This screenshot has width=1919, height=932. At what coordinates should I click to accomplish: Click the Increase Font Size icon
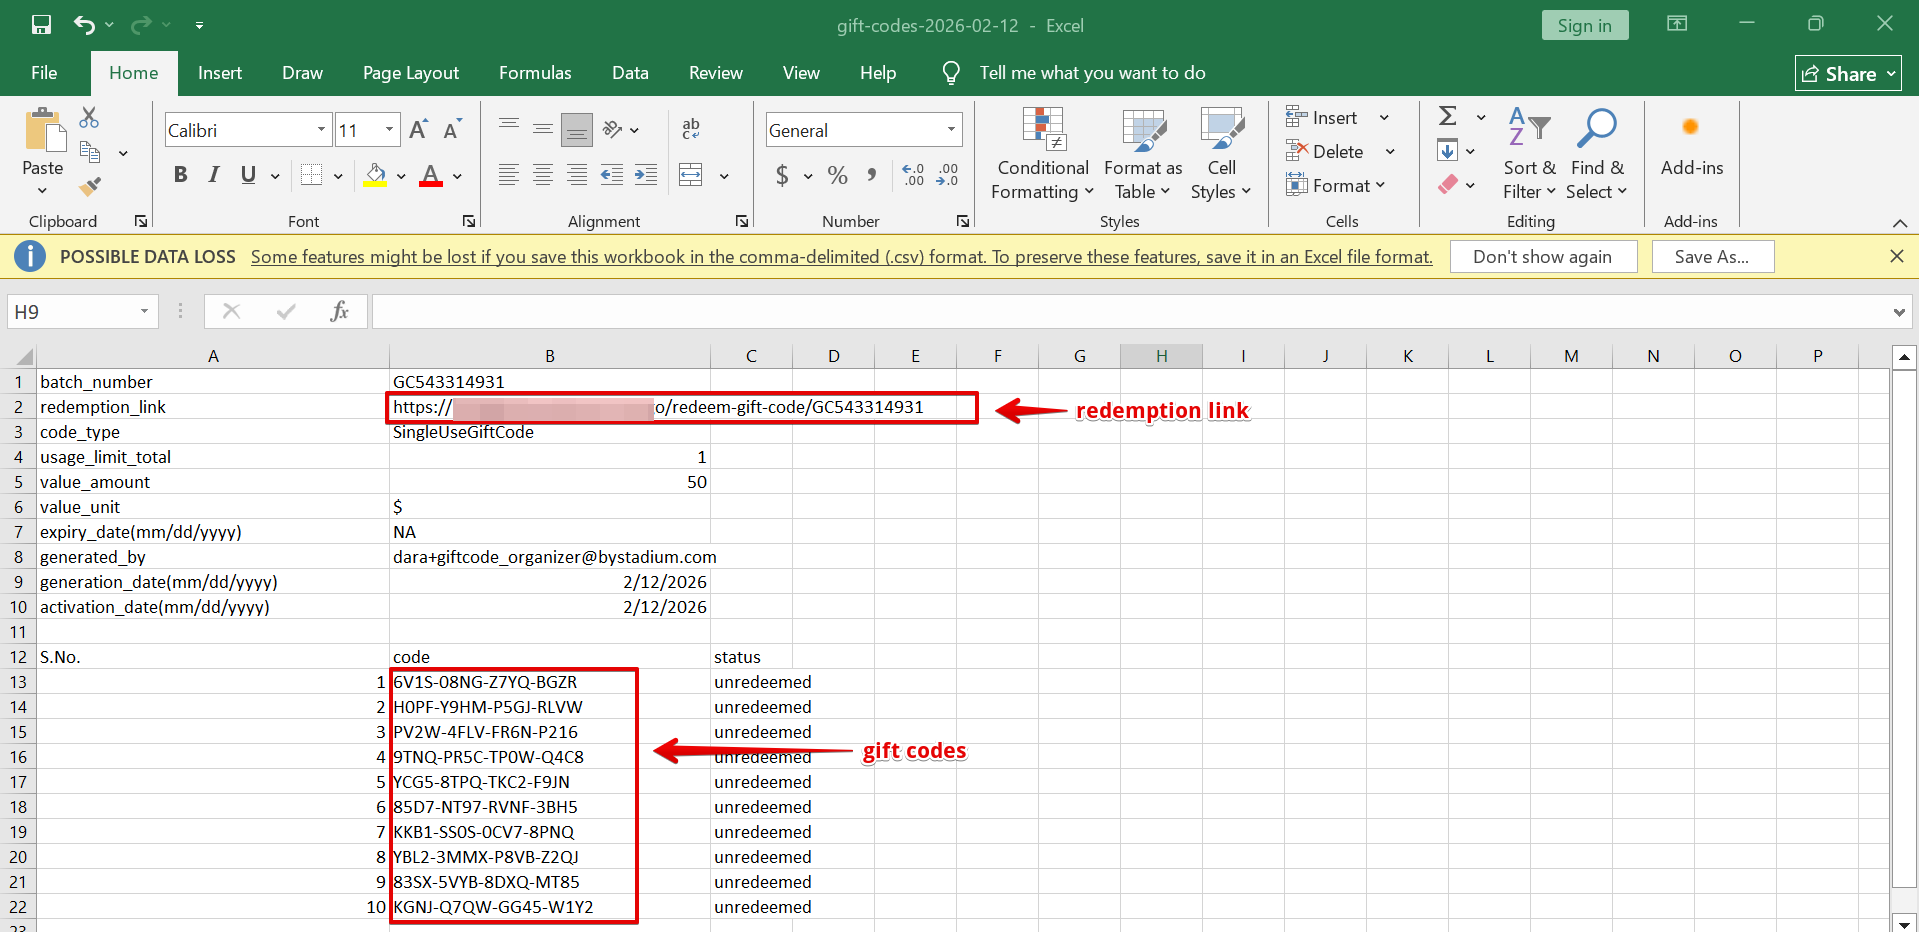coord(419,130)
